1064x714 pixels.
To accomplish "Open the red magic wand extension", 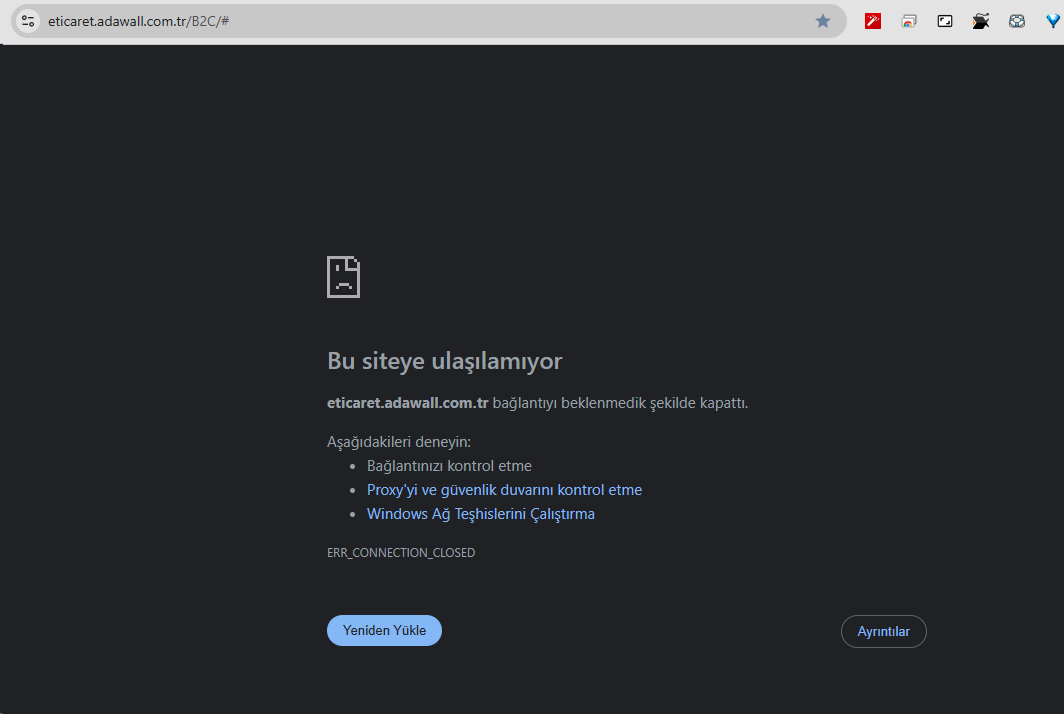I will click(x=873, y=21).
